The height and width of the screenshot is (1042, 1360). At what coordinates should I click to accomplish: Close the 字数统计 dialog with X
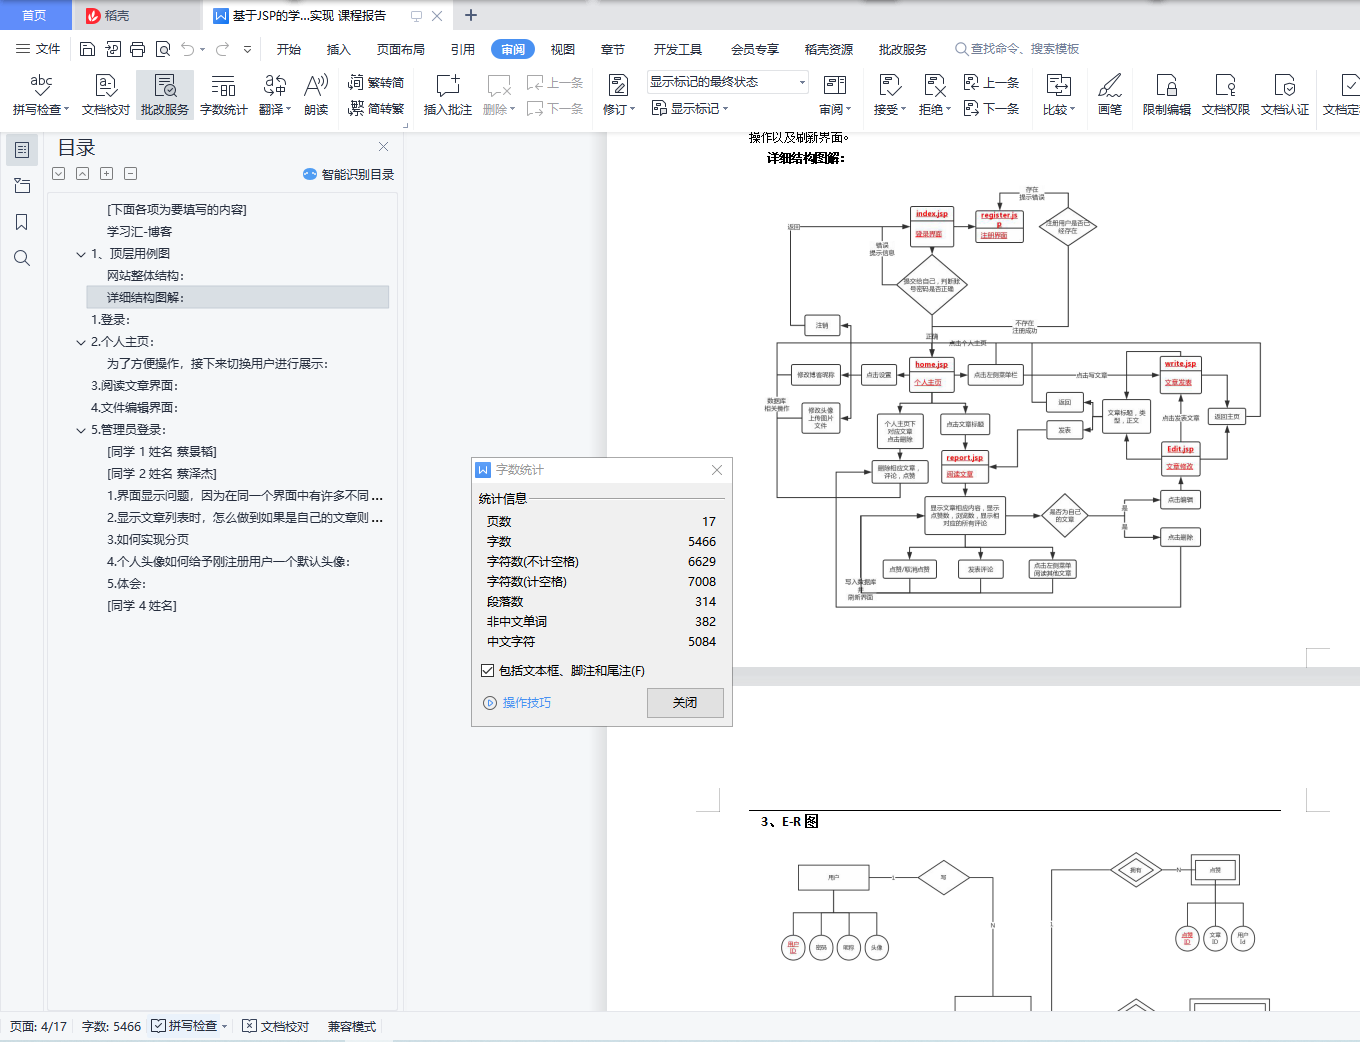[x=717, y=470]
